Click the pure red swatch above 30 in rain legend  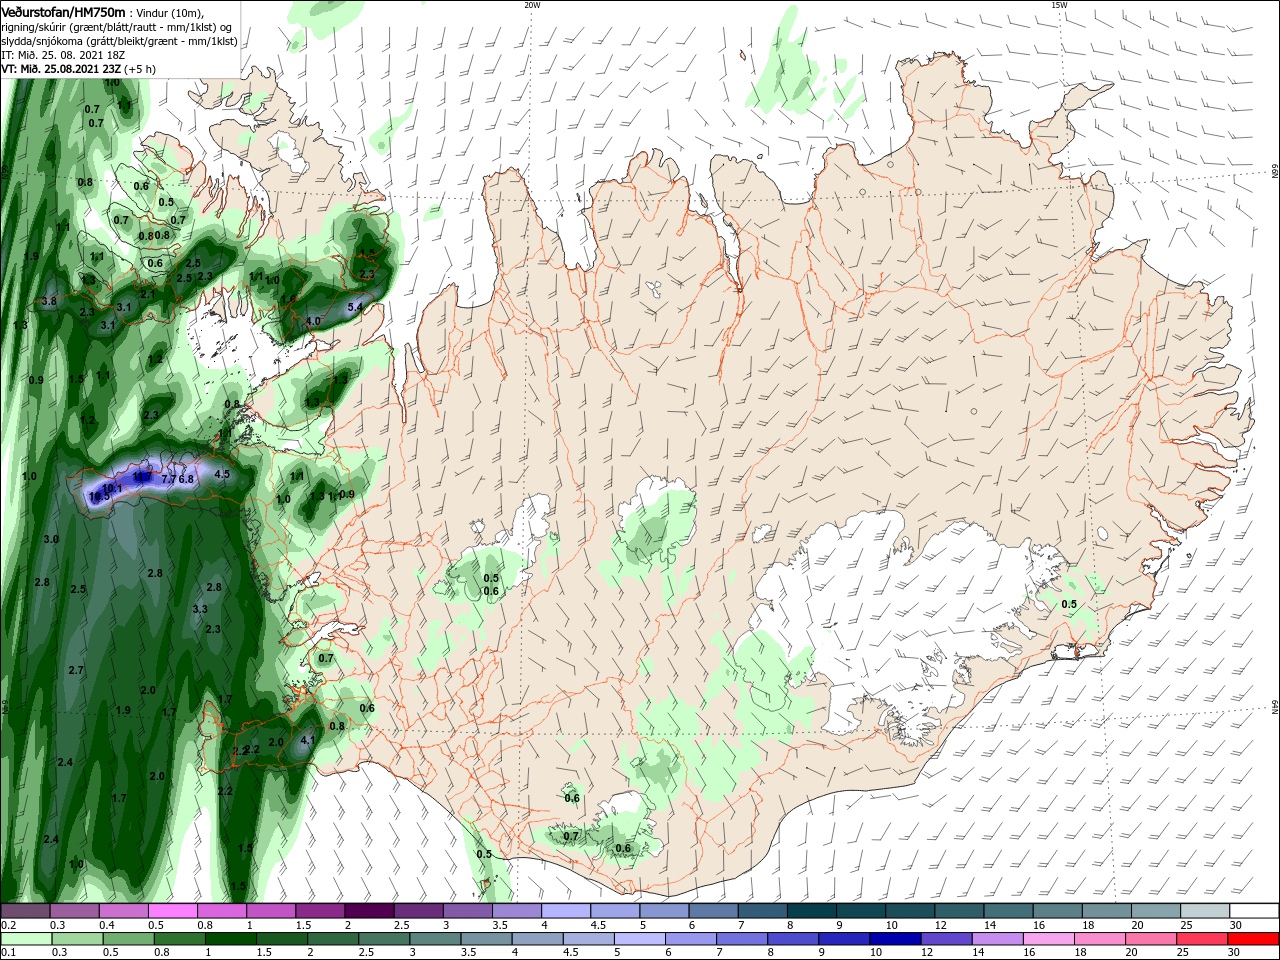(1253, 939)
